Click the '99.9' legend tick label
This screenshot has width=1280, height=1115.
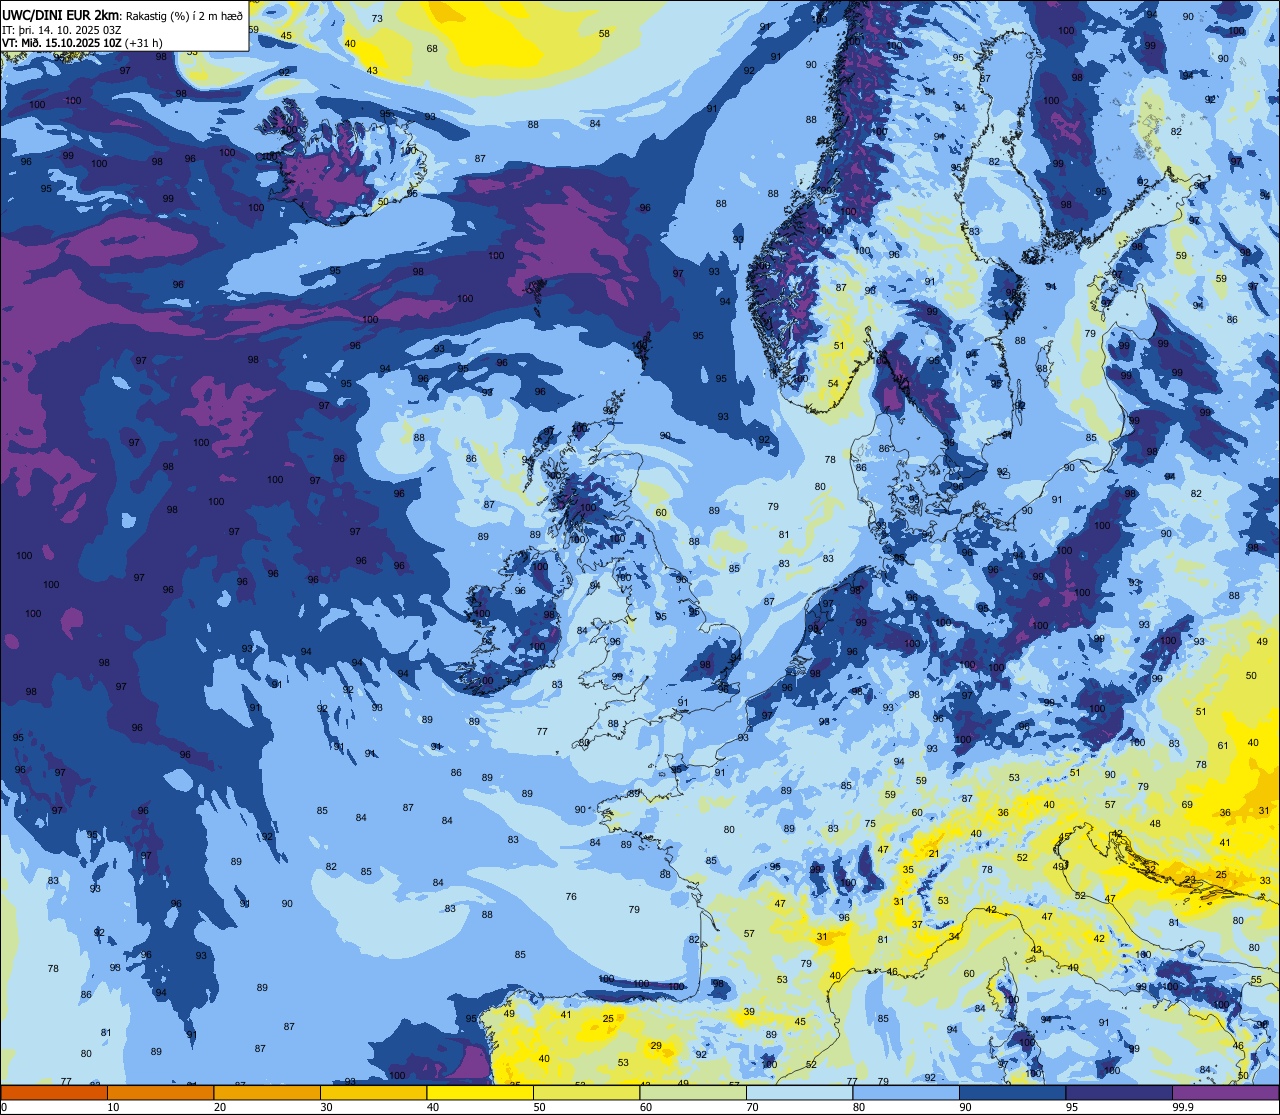click(1184, 1107)
